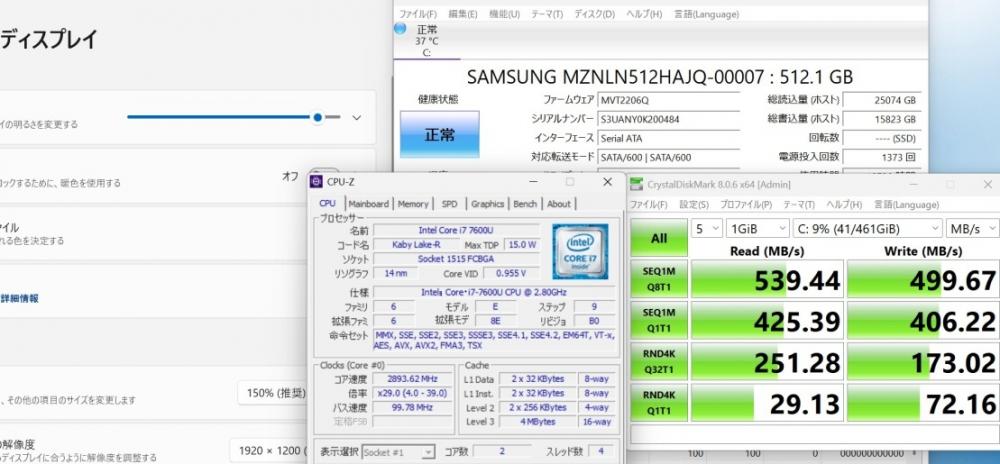This screenshot has width=1000, height=464.
Task: Click the total host reads value 25074 GB
Action: click(882, 100)
